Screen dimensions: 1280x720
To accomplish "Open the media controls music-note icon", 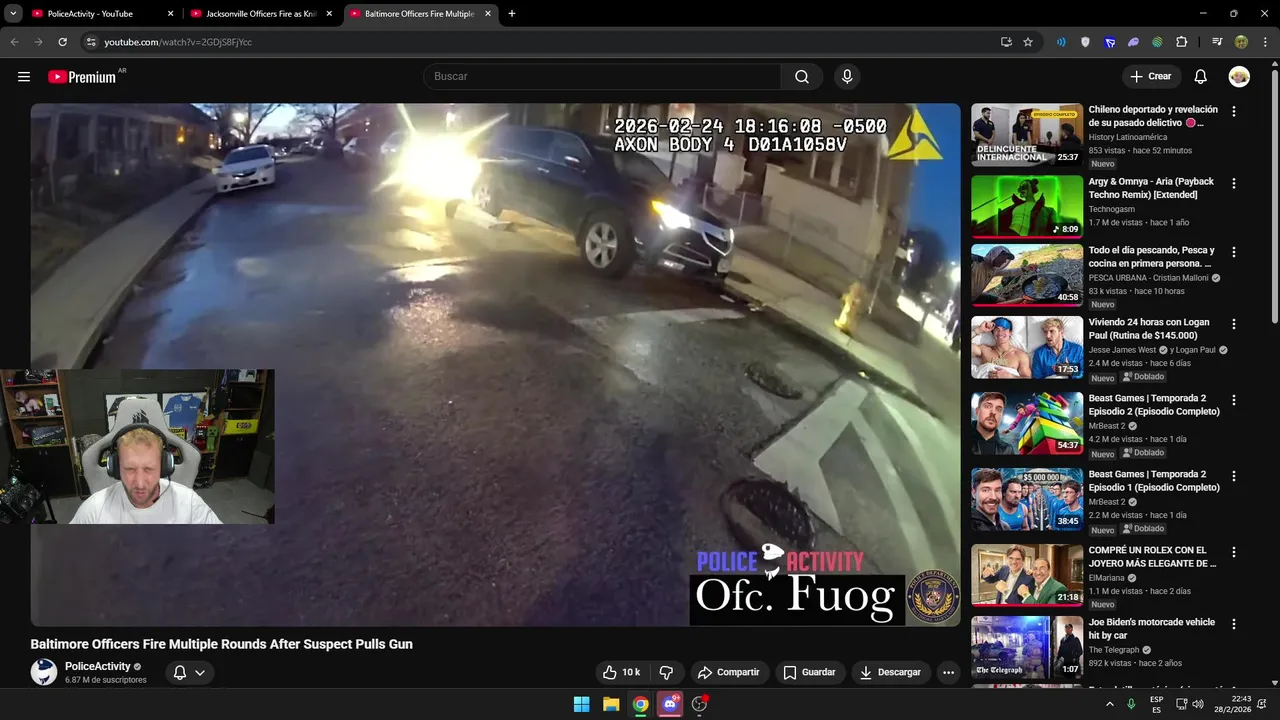I will click(x=1217, y=42).
